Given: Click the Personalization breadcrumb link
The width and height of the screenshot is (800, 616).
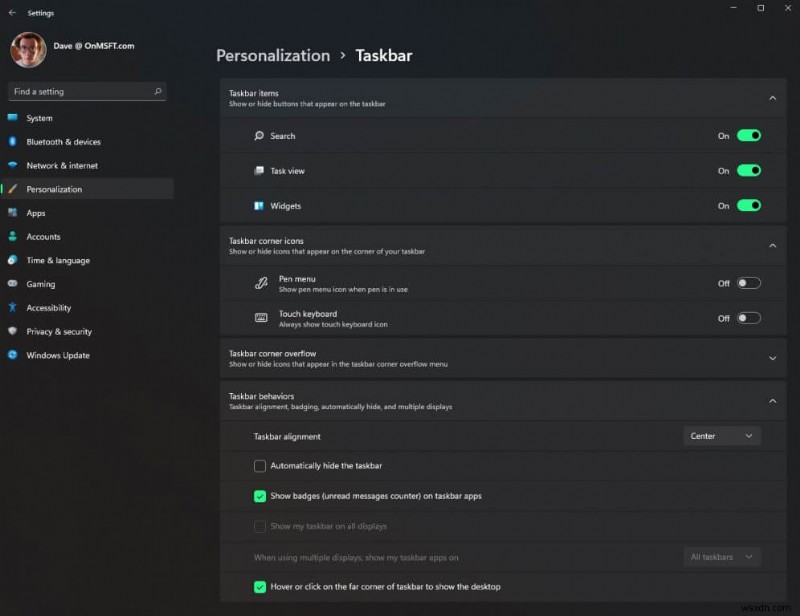Looking at the screenshot, I should coord(272,55).
